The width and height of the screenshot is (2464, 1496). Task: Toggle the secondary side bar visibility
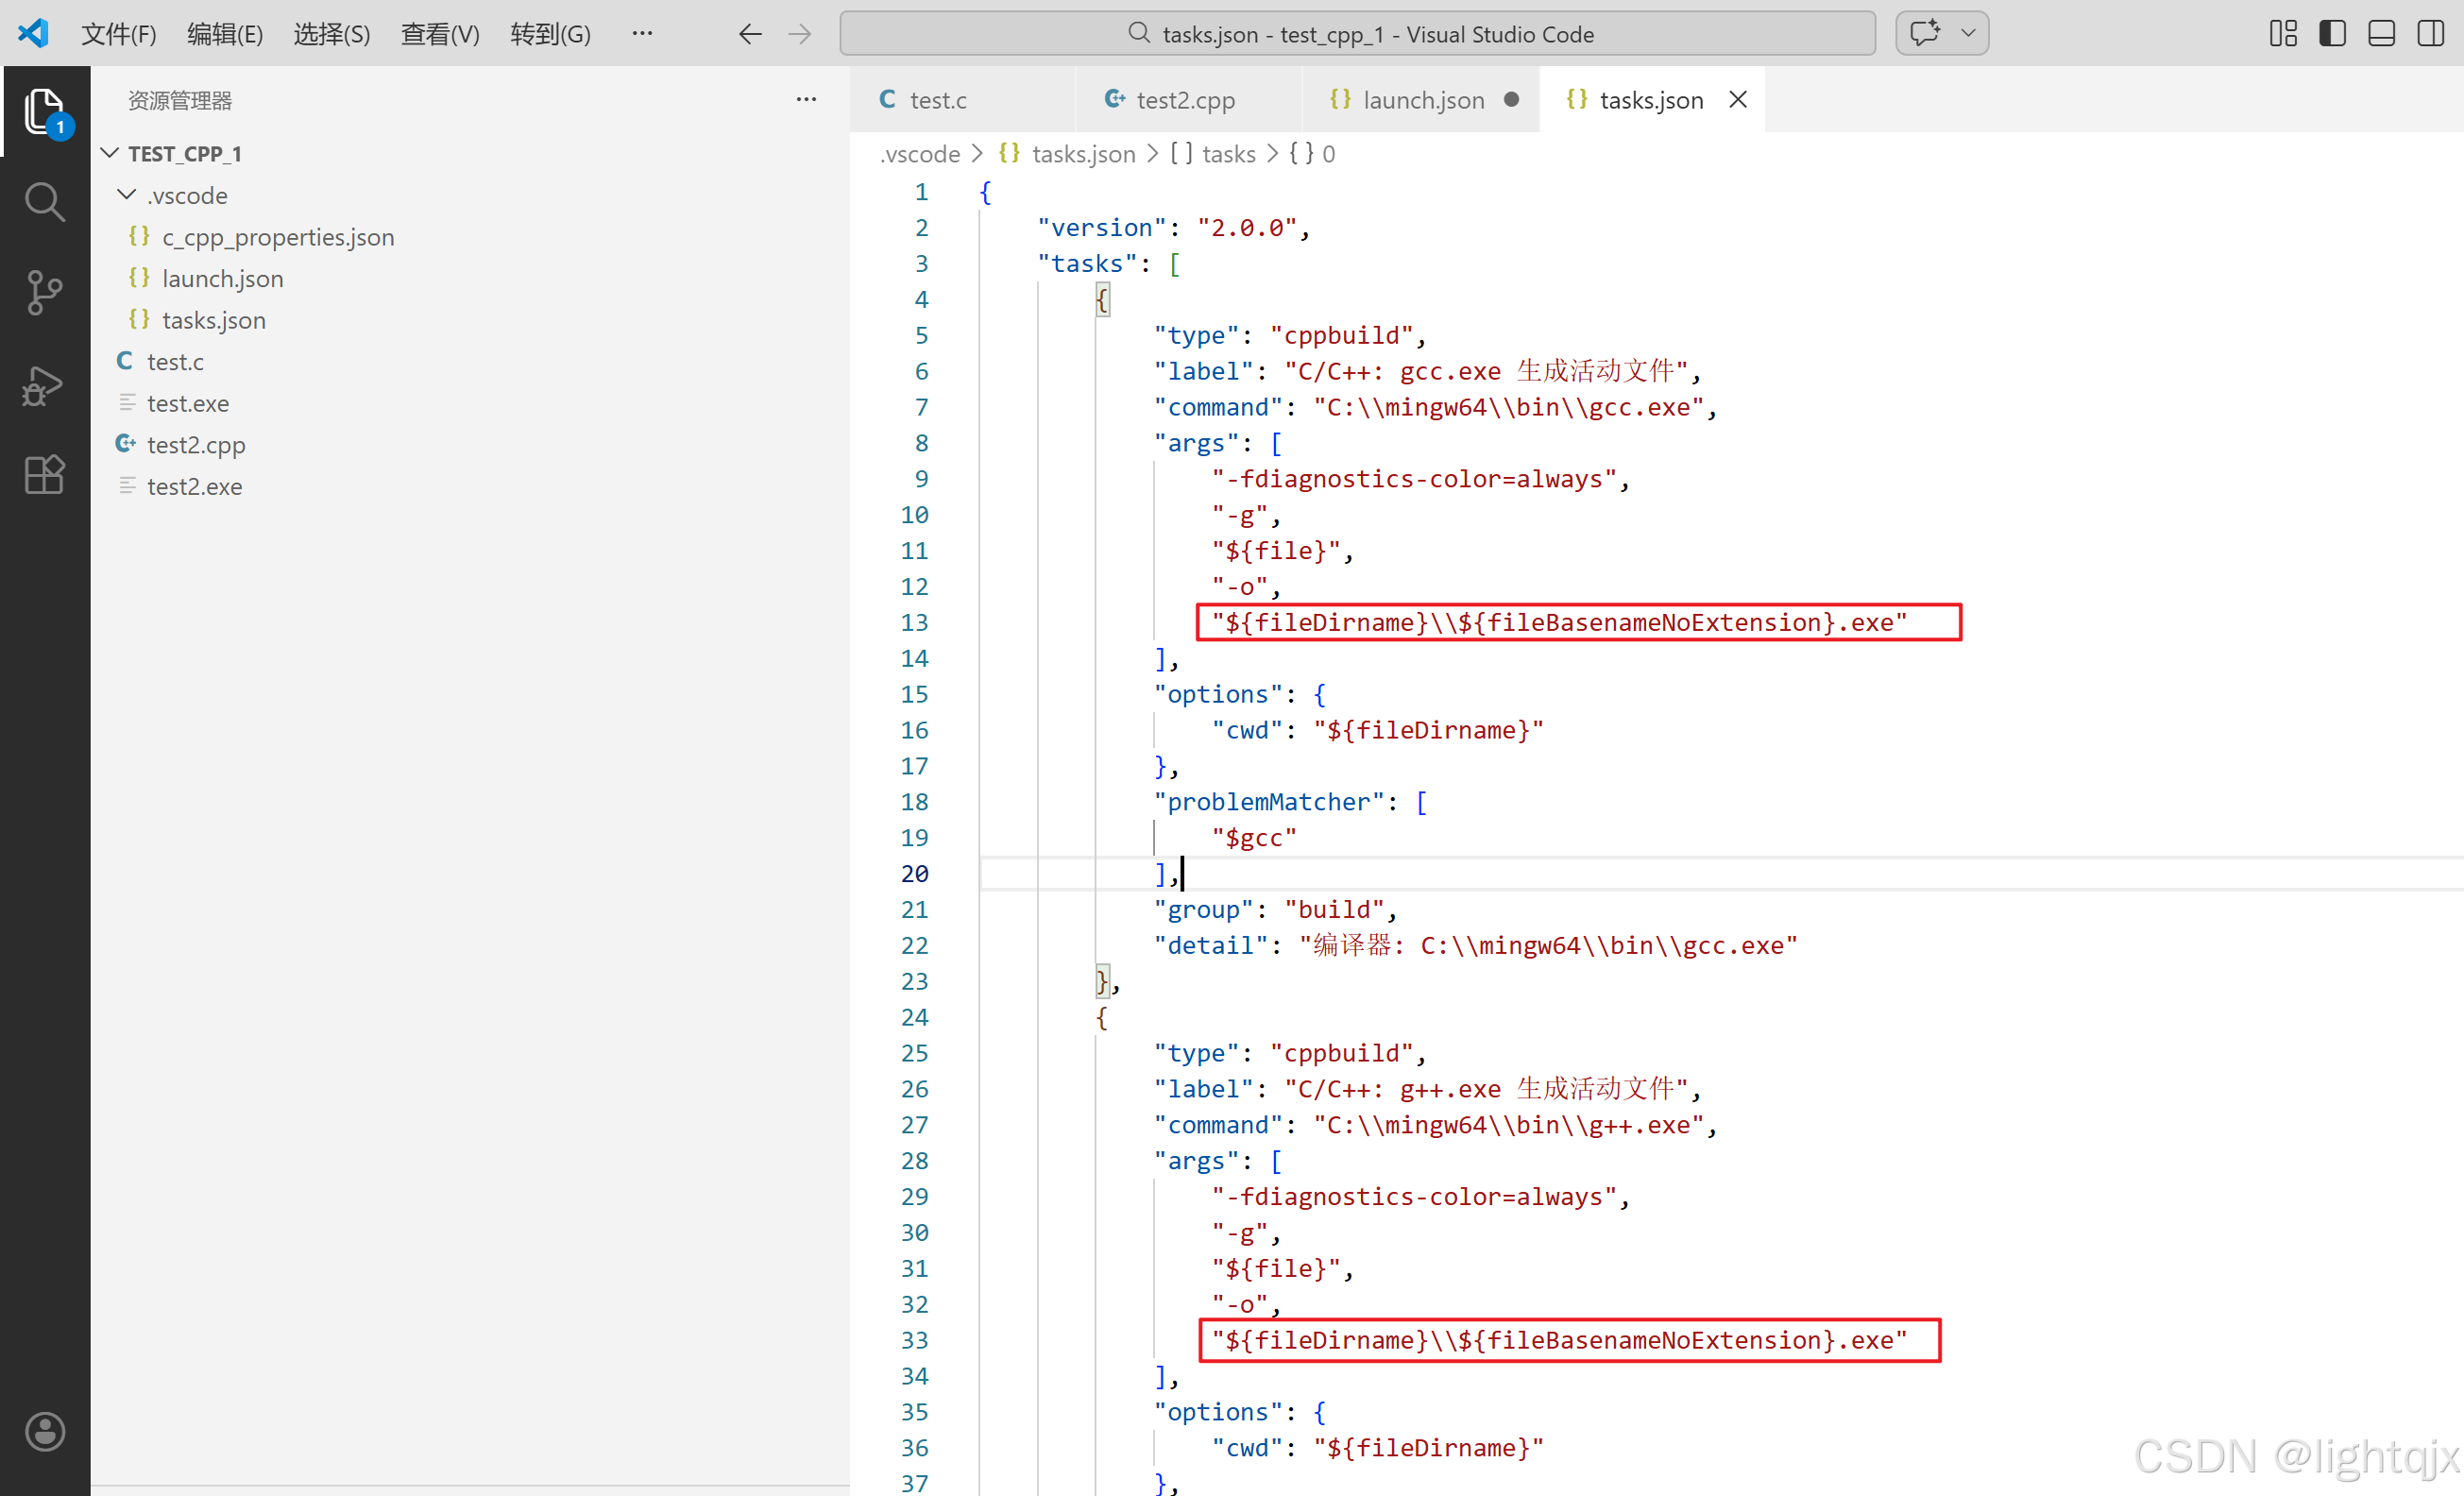tap(2430, 33)
